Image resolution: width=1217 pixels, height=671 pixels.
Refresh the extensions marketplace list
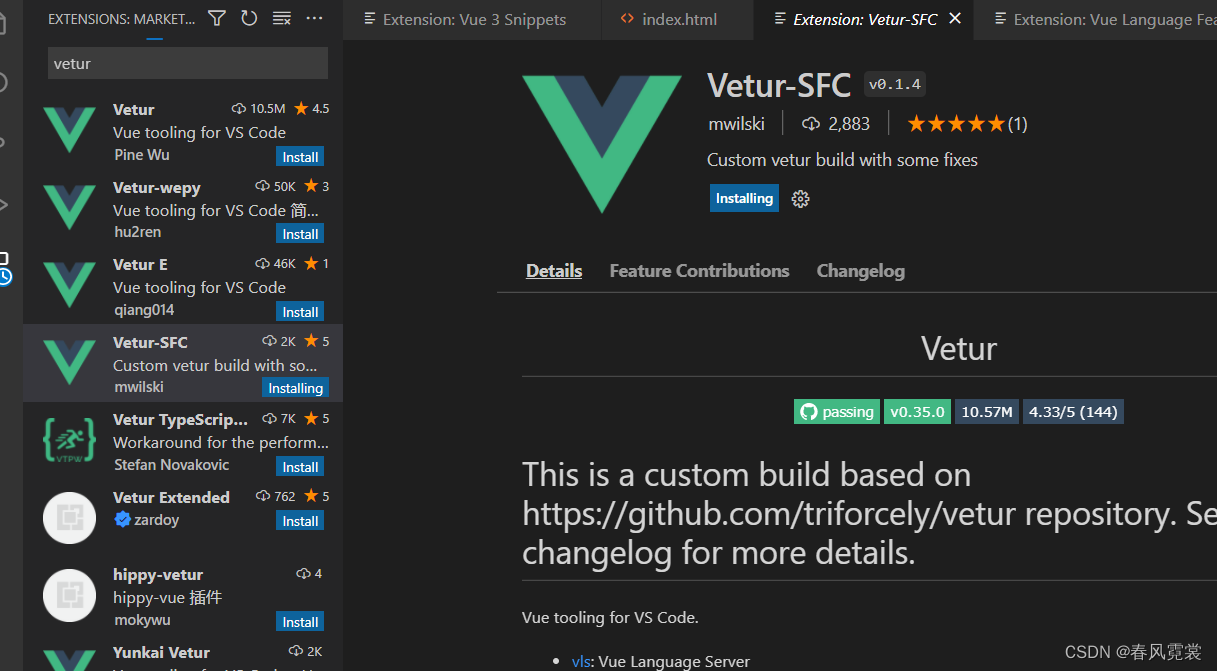[x=249, y=18]
